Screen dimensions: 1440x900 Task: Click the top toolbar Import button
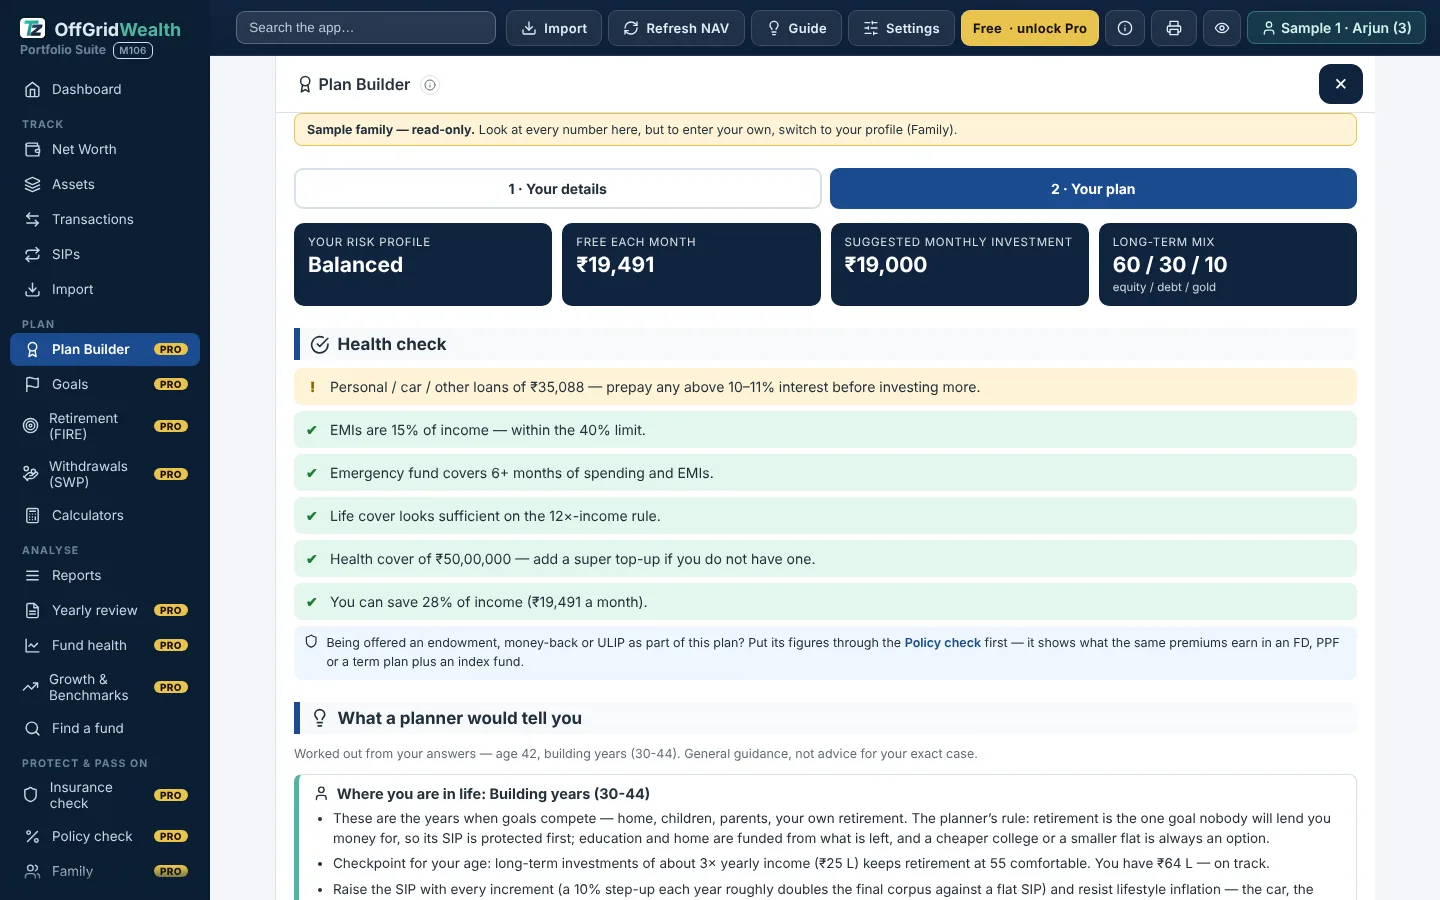click(x=554, y=28)
